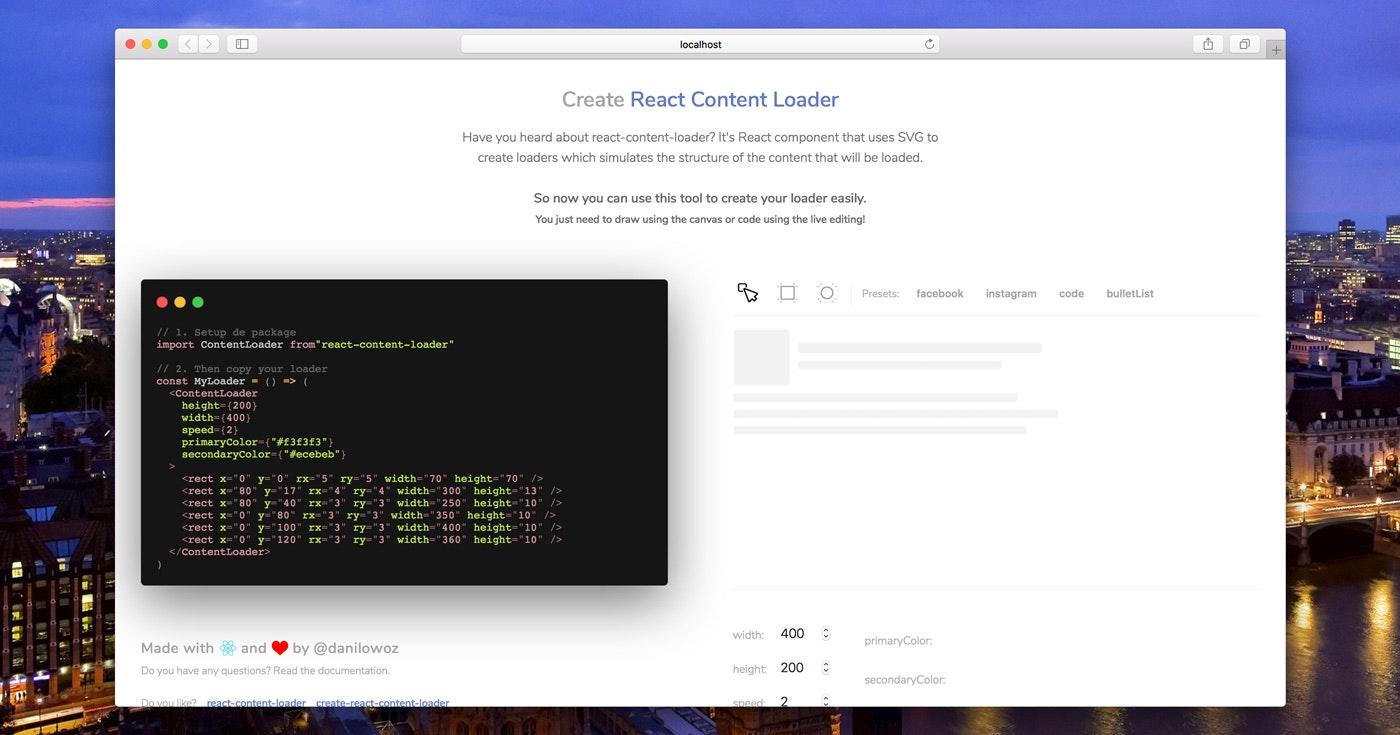
Task: Open Safari share menu
Action: click(x=1208, y=44)
